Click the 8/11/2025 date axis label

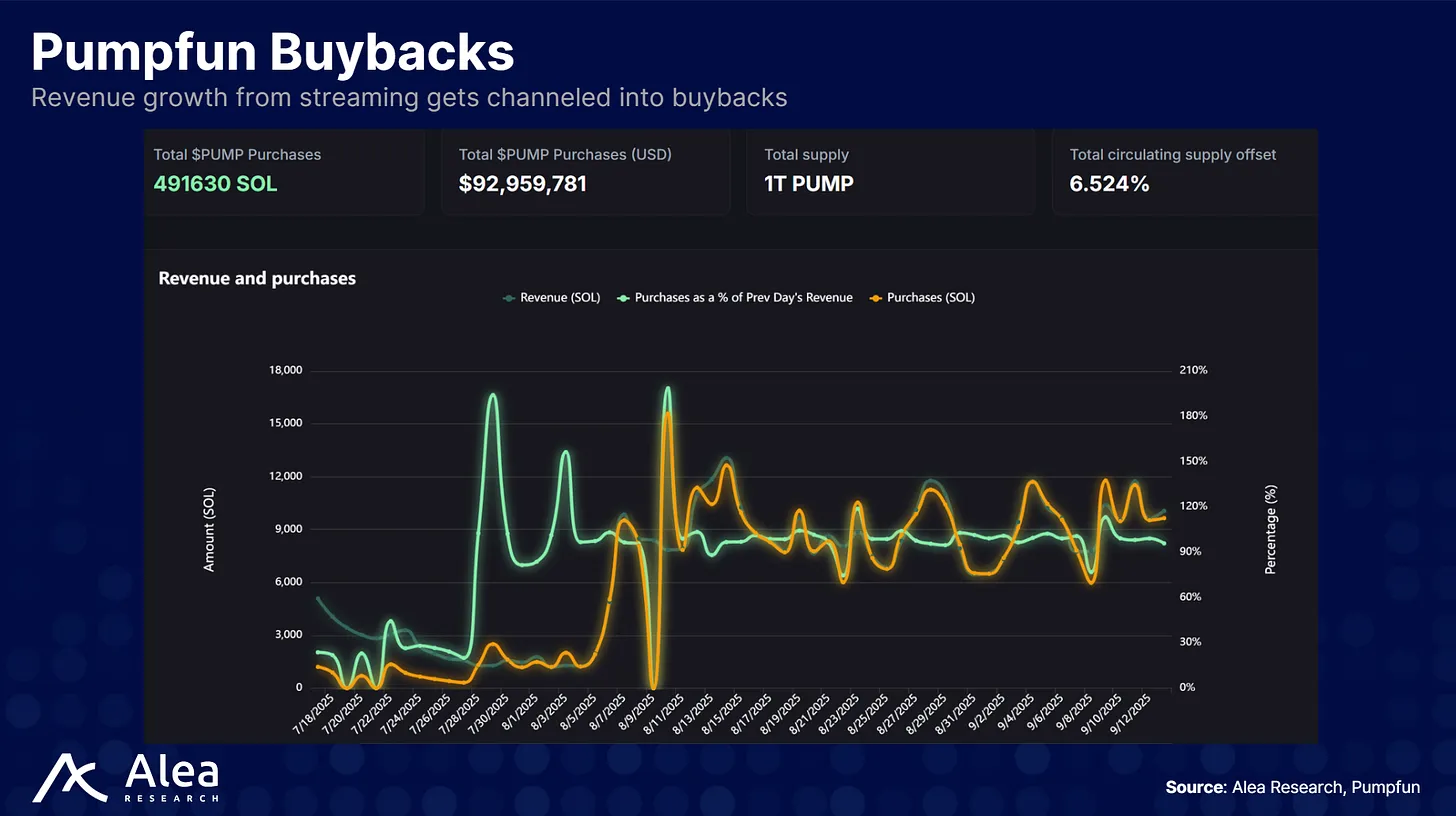coord(664,716)
